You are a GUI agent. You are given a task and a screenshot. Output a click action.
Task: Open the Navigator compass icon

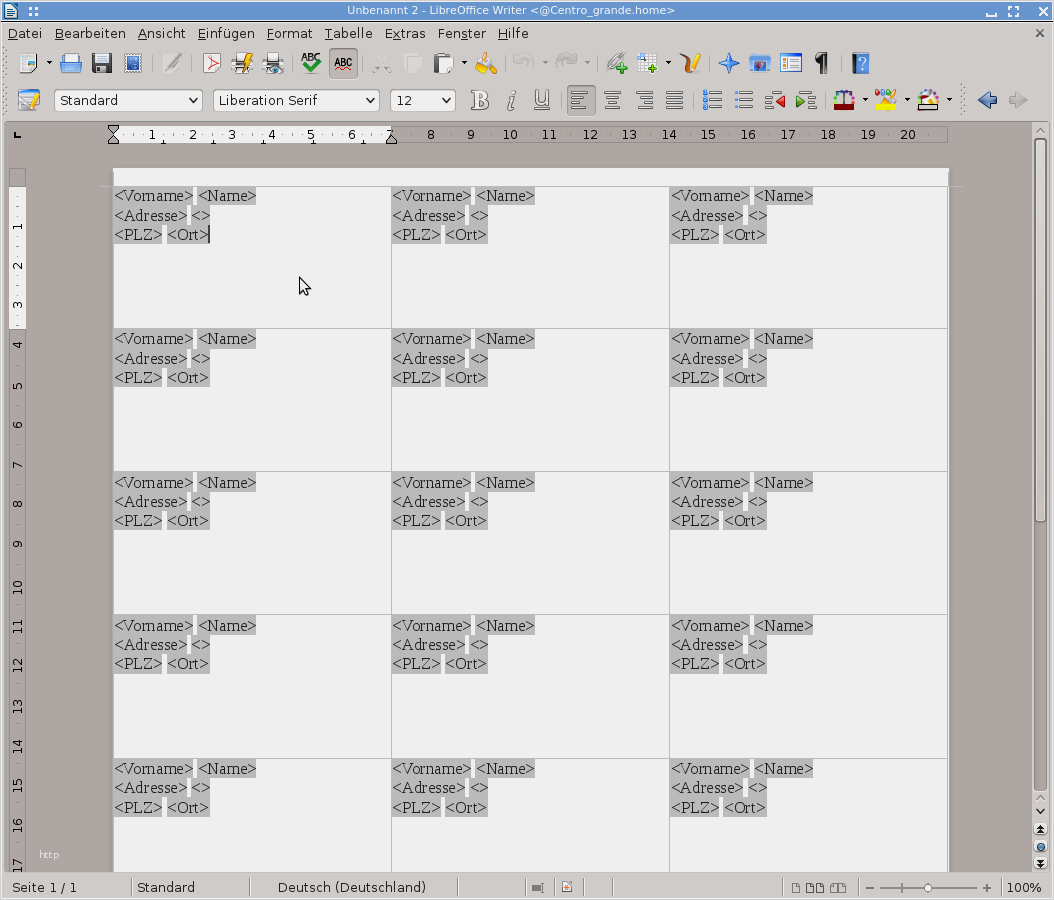(x=729, y=63)
